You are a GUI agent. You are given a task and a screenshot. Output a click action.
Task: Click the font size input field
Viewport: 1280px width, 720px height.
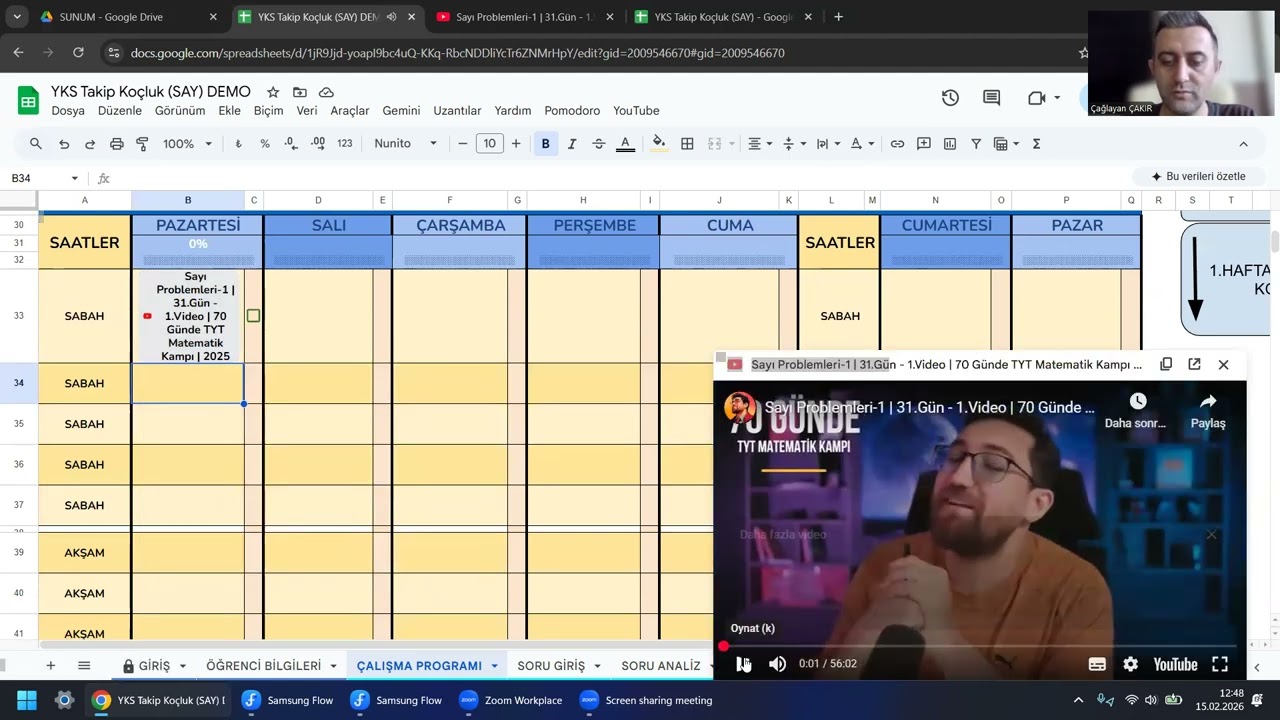point(489,144)
